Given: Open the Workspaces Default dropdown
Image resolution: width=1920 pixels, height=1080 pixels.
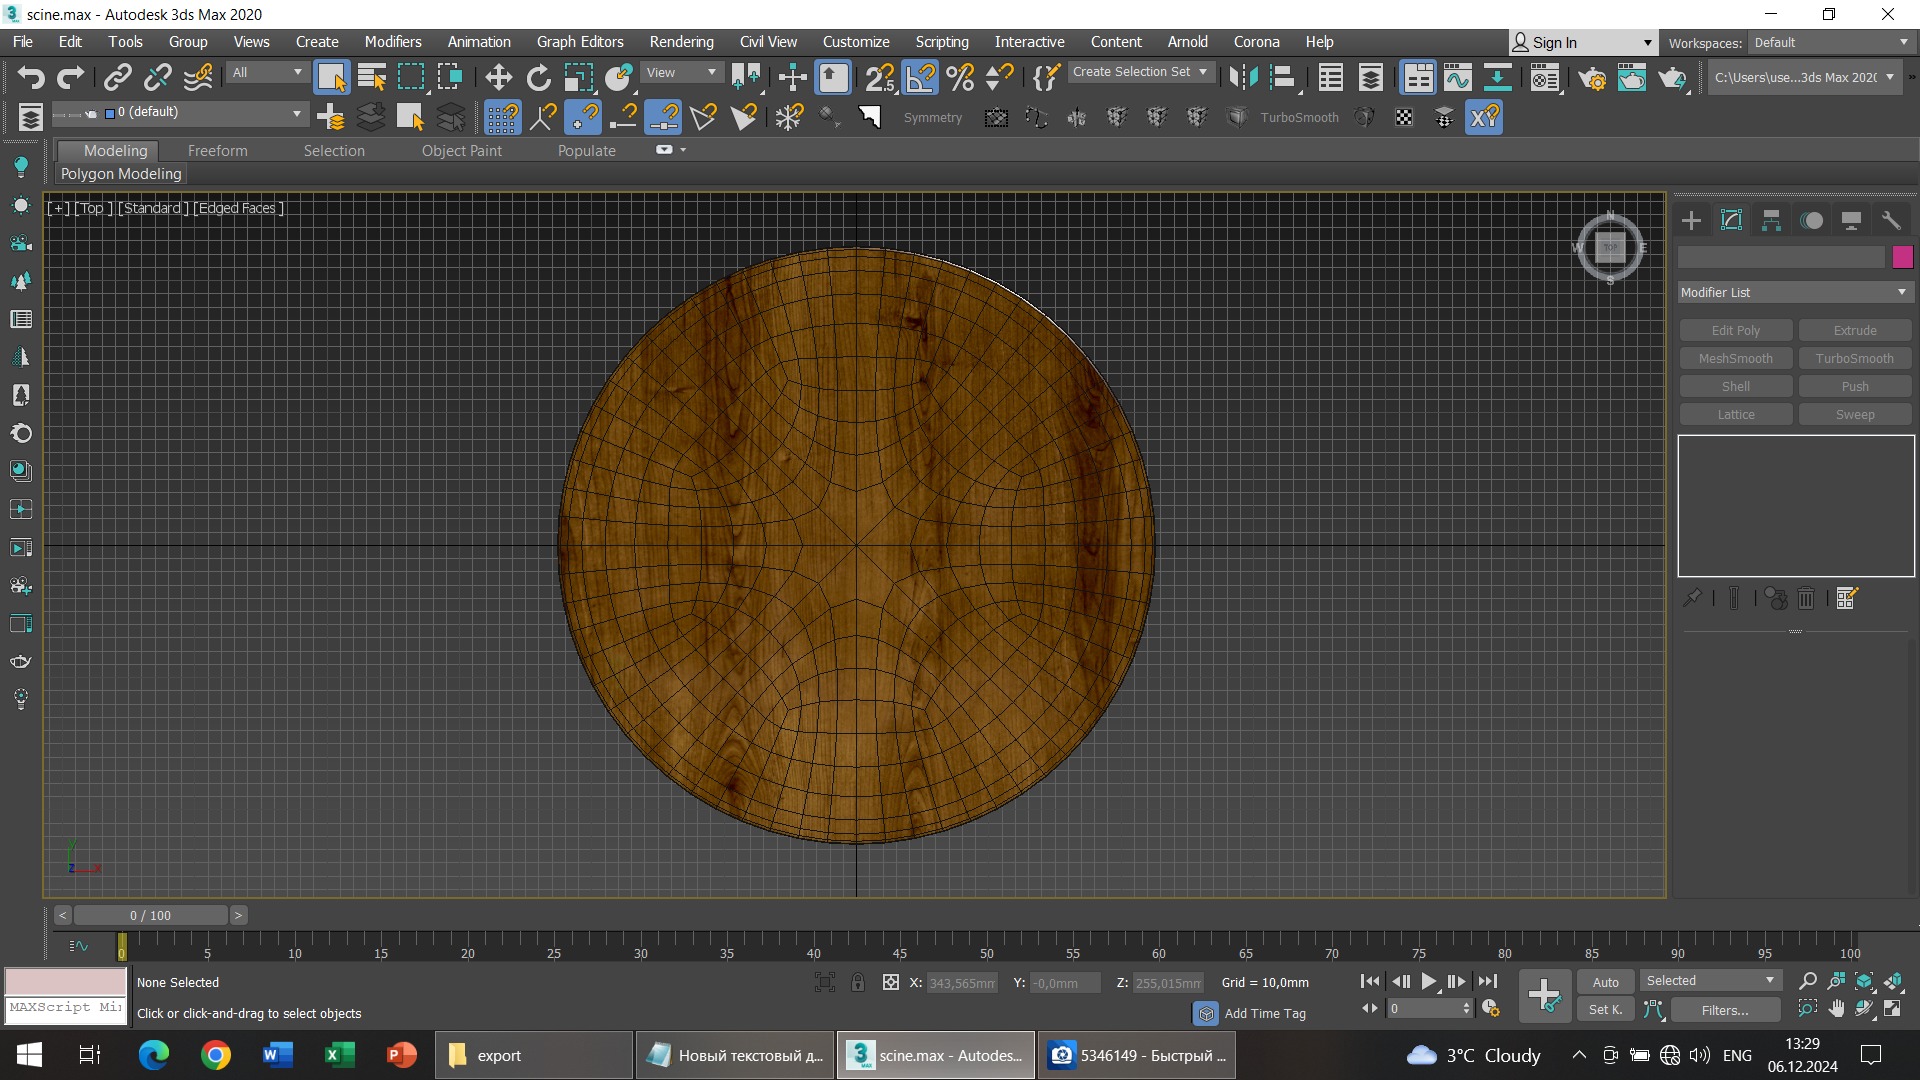Looking at the screenshot, I should tap(1831, 42).
